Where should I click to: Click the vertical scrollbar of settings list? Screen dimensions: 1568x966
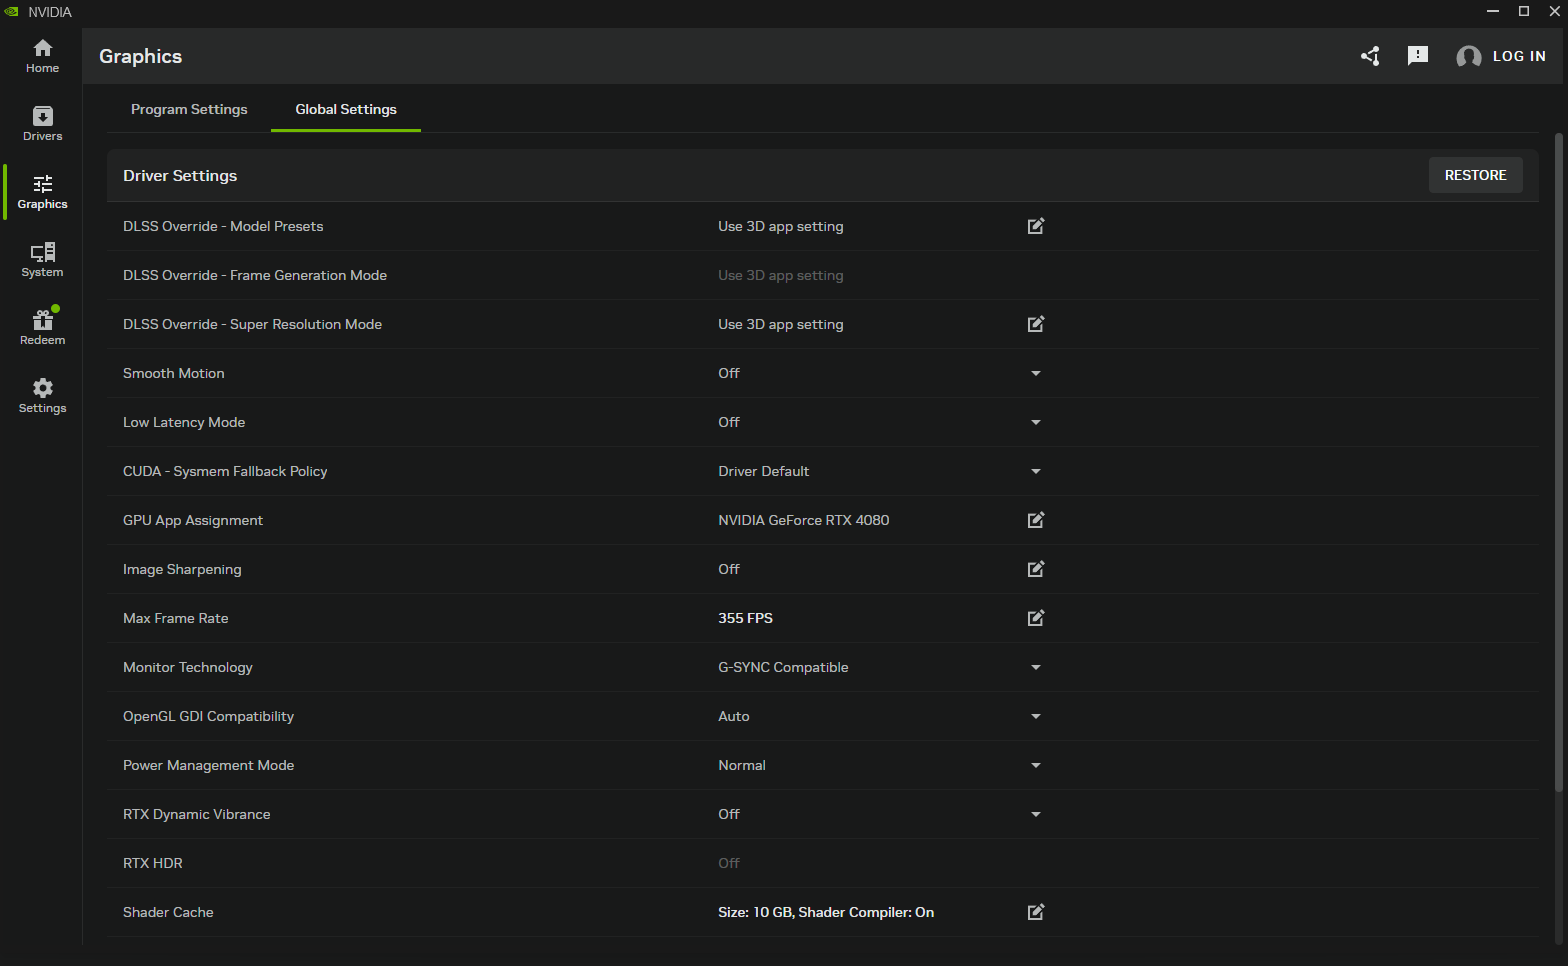click(x=1558, y=462)
